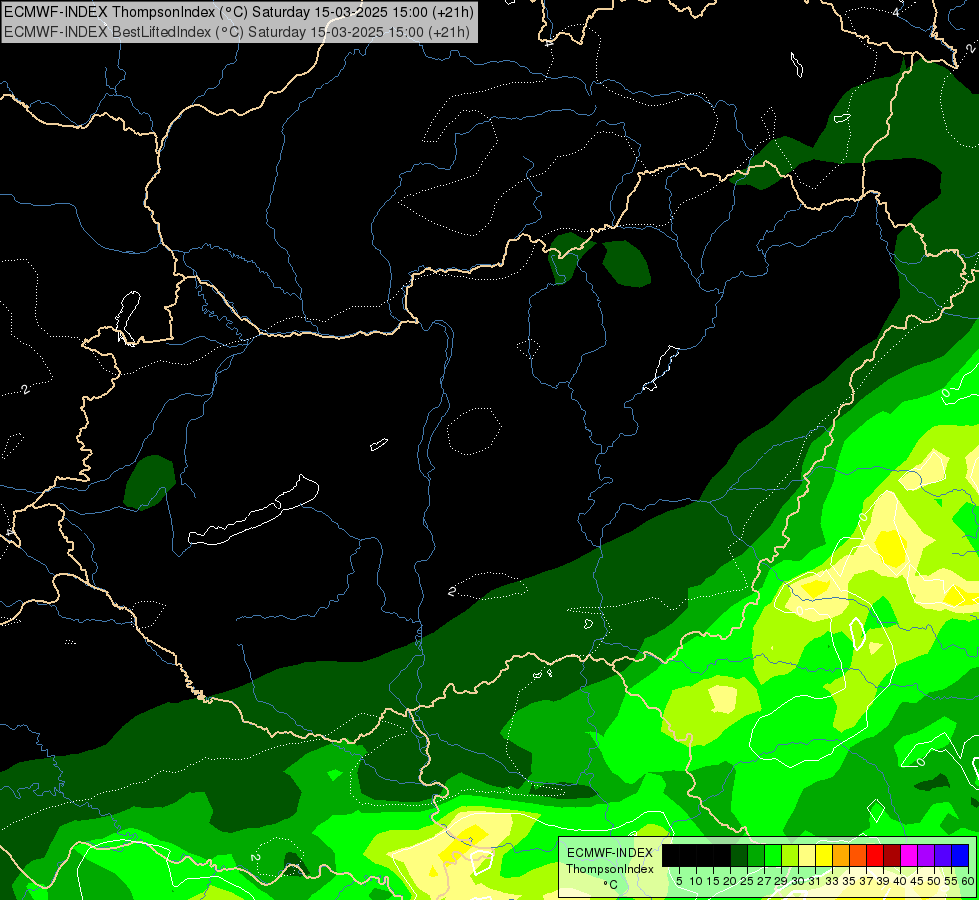The image size is (979, 900).
Task: Click the legend tick value '39'
Action: [x=883, y=881]
